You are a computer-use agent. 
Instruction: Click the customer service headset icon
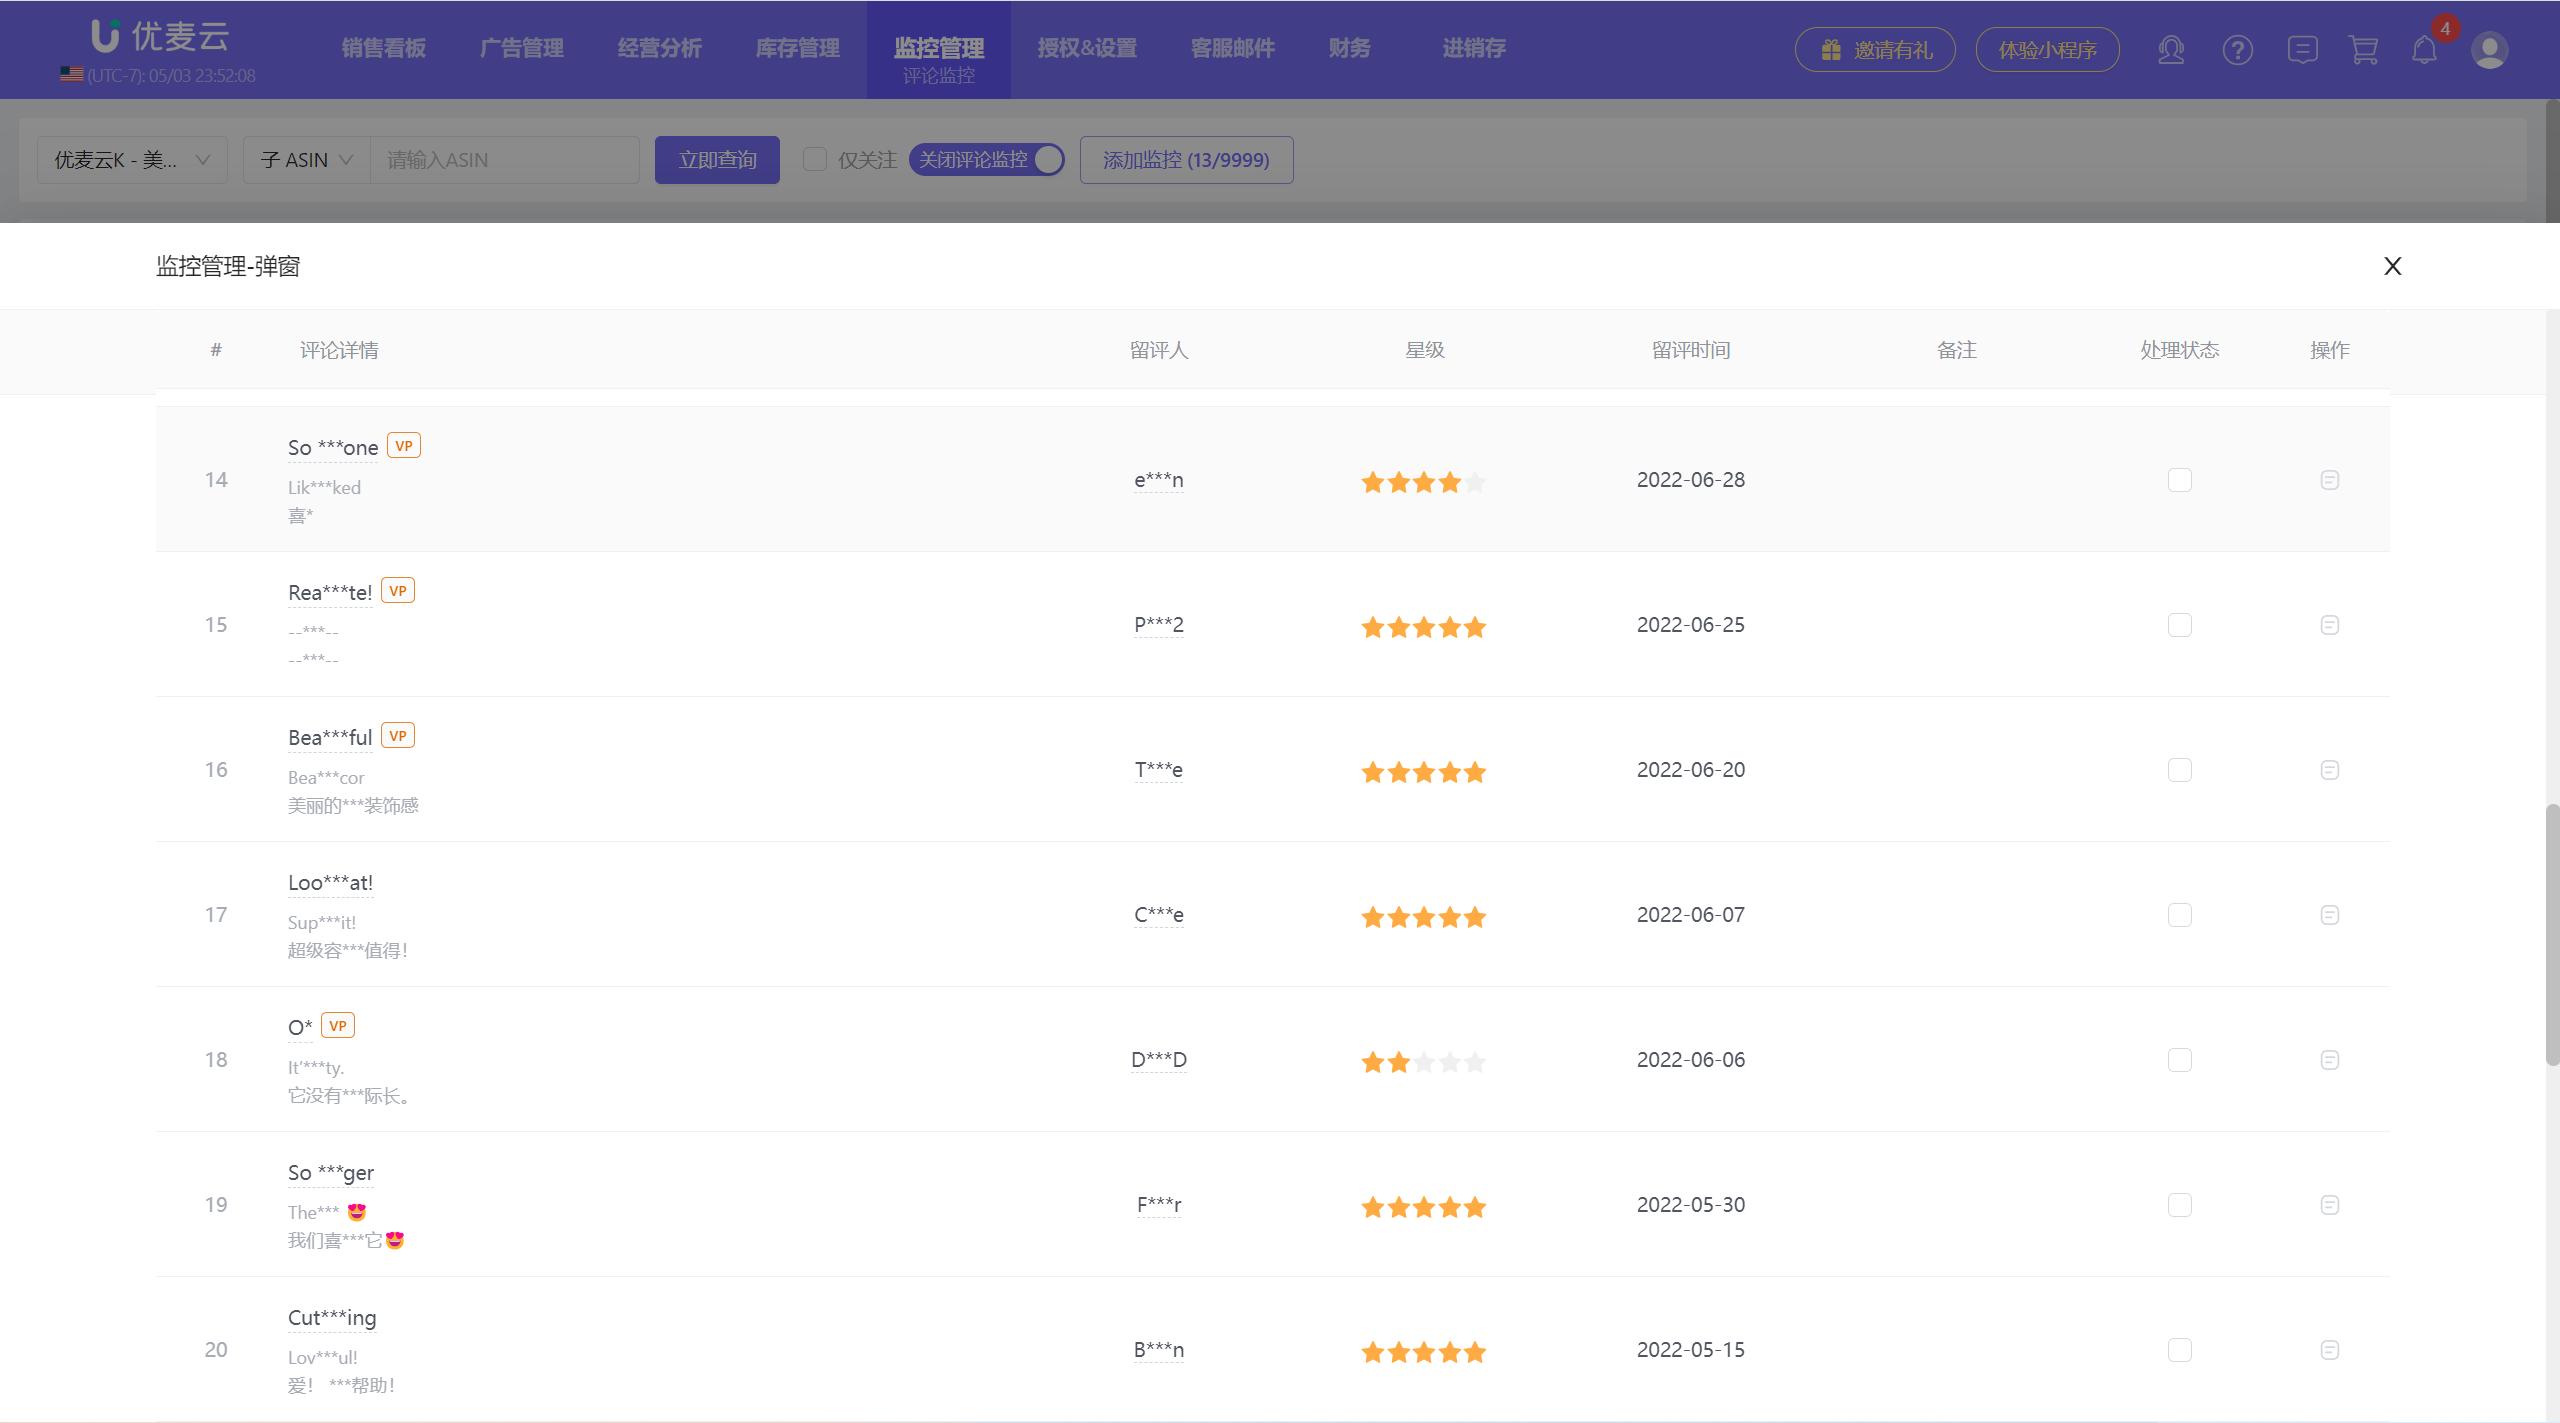click(2171, 50)
